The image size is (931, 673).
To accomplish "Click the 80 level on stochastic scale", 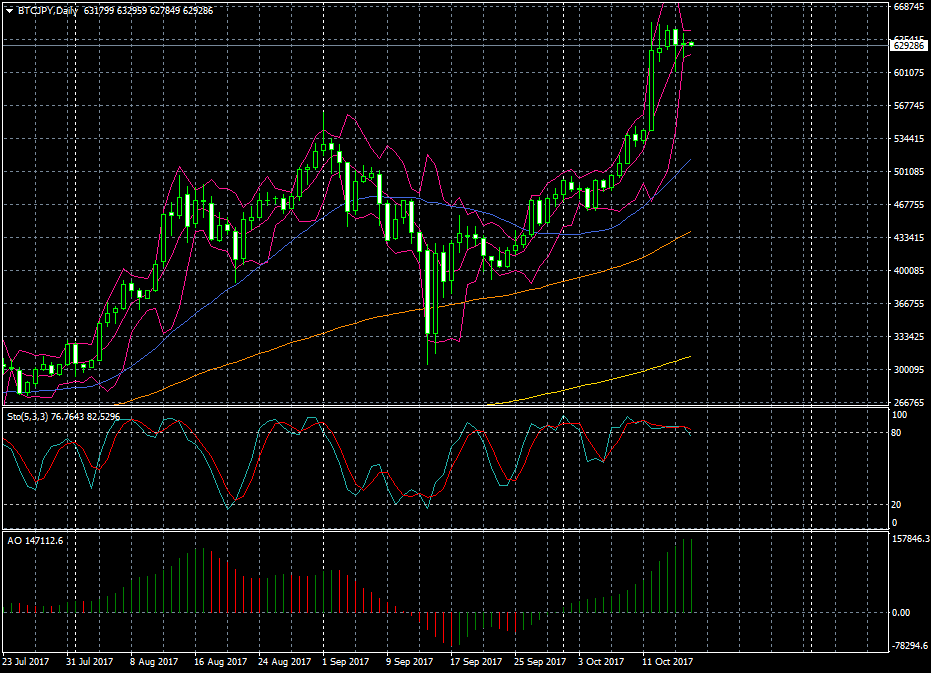I will pos(896,433).
